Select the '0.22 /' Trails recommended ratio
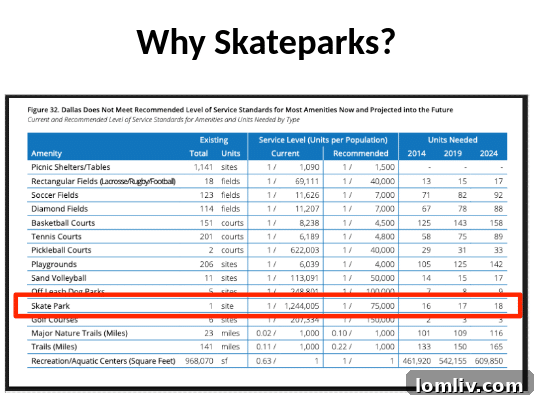 coord(342,347)
